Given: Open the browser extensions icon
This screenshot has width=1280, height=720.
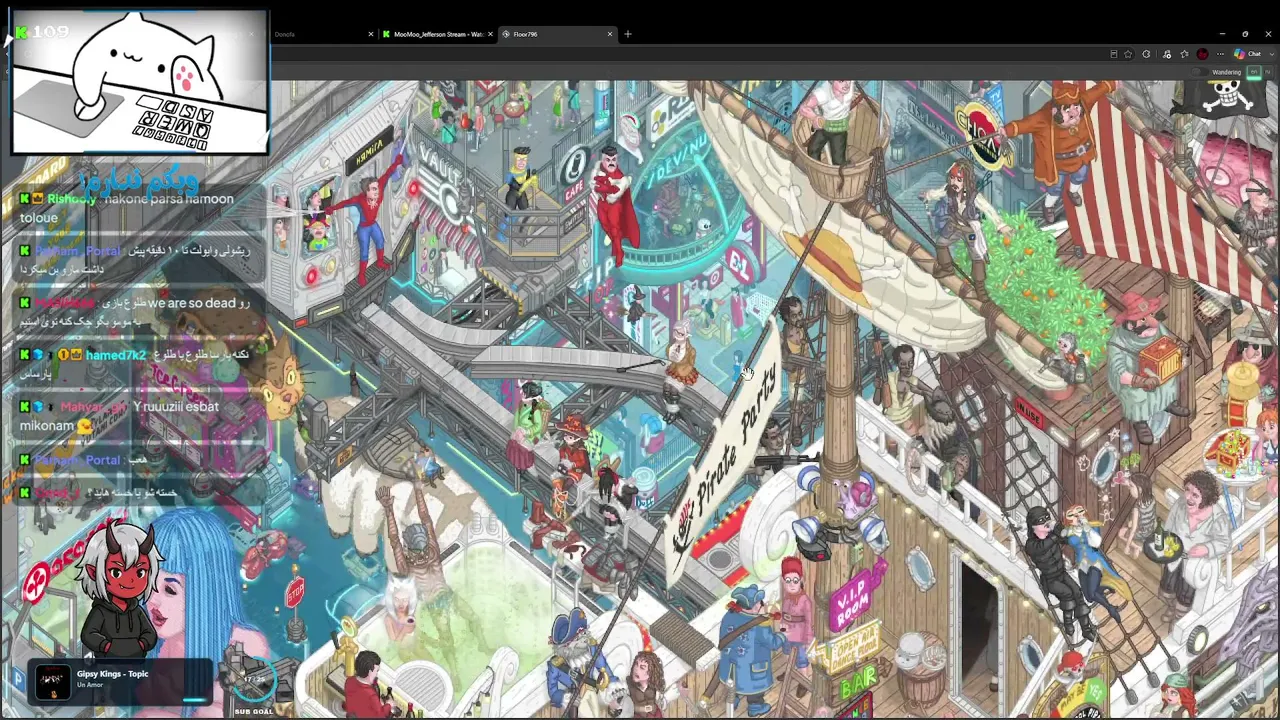Looking at the screenshot, I should click(1147, 54).
